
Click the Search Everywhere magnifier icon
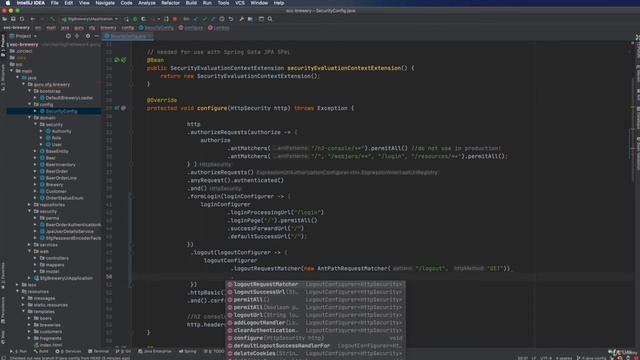[x=270, y=19]
